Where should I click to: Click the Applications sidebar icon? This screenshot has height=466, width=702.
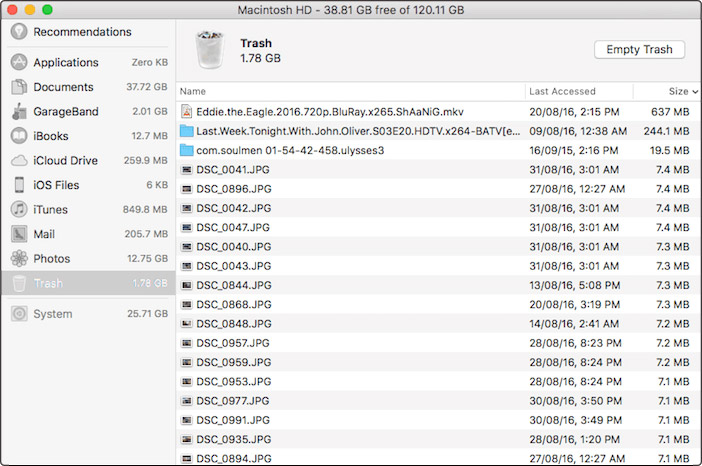(19, 62)
